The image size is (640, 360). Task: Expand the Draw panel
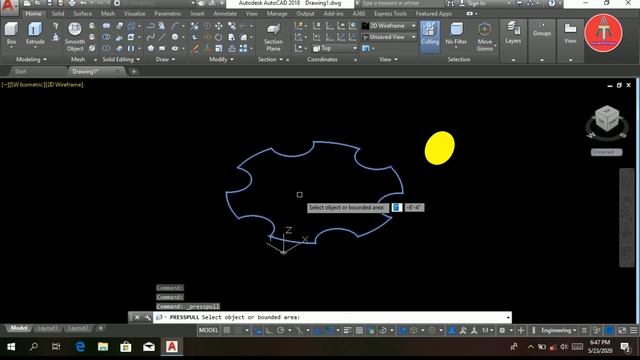(x=165, y=59)
